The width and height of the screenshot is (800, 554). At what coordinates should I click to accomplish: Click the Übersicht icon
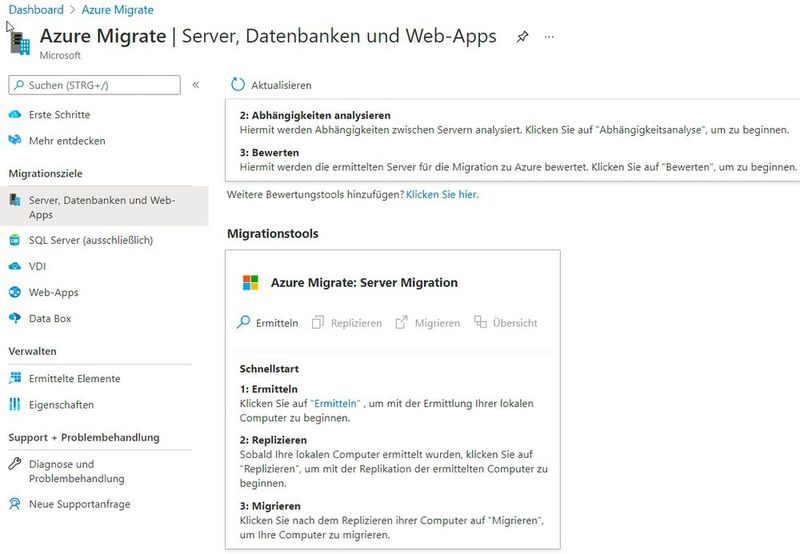480,321
